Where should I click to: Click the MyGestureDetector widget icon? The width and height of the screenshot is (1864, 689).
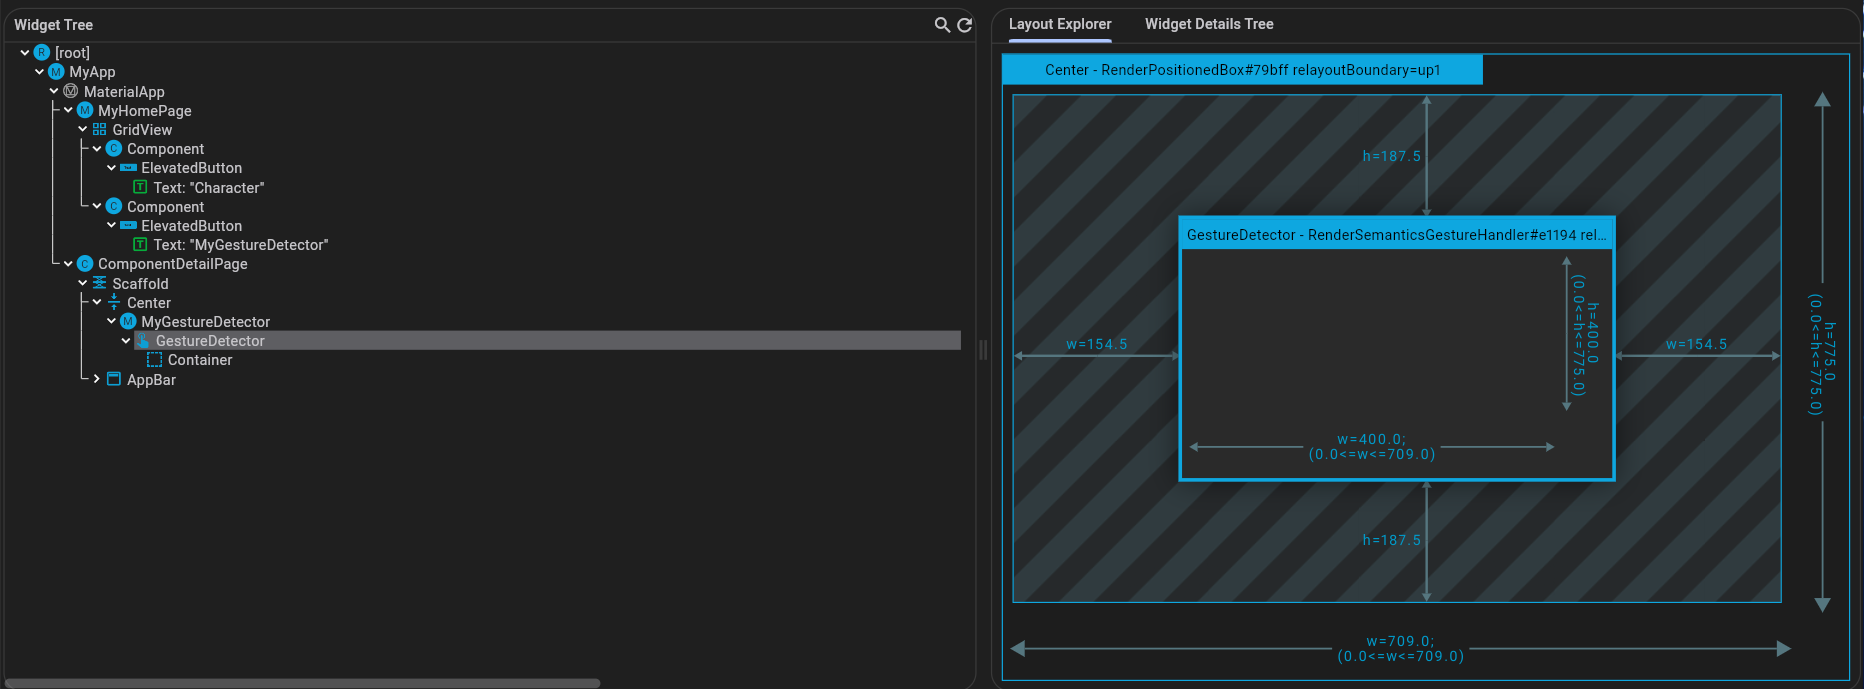click(128, 322)
